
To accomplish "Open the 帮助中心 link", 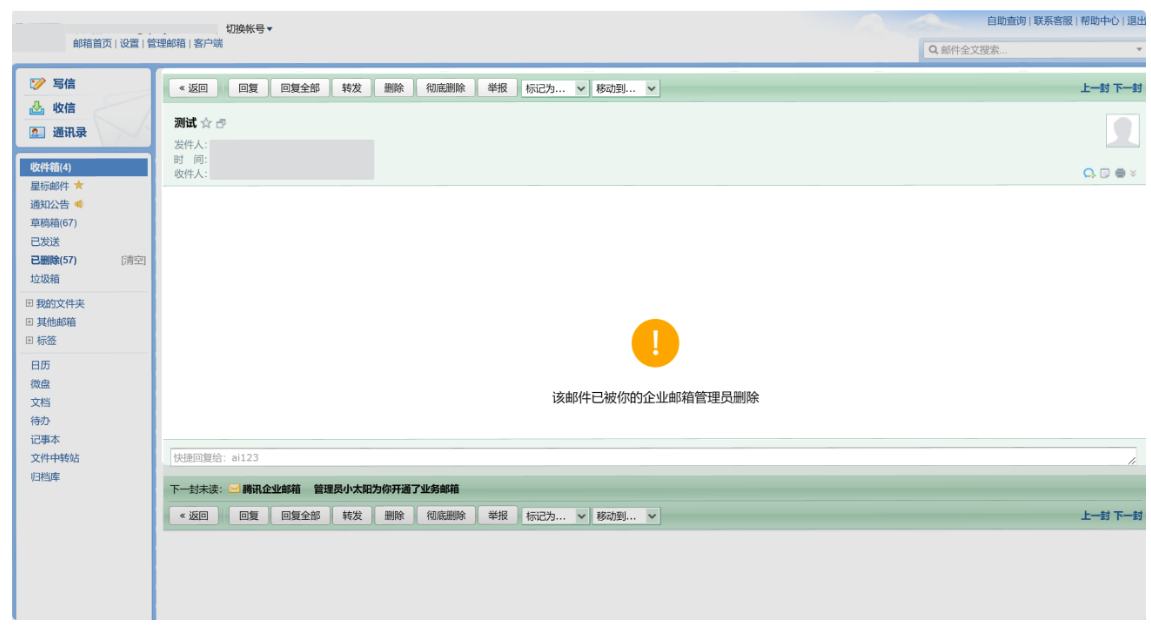I will click(1100, 21).
